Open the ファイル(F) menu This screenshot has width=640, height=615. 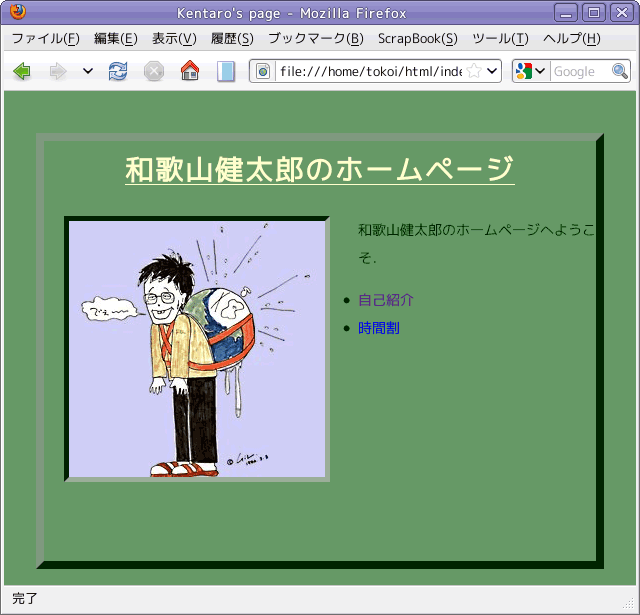45,39
